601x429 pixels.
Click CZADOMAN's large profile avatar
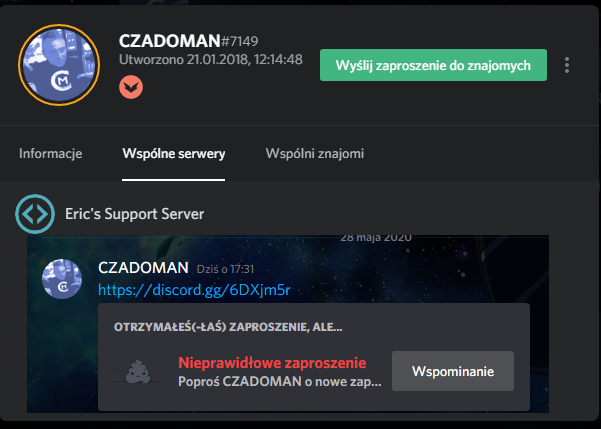coord(59,65)
